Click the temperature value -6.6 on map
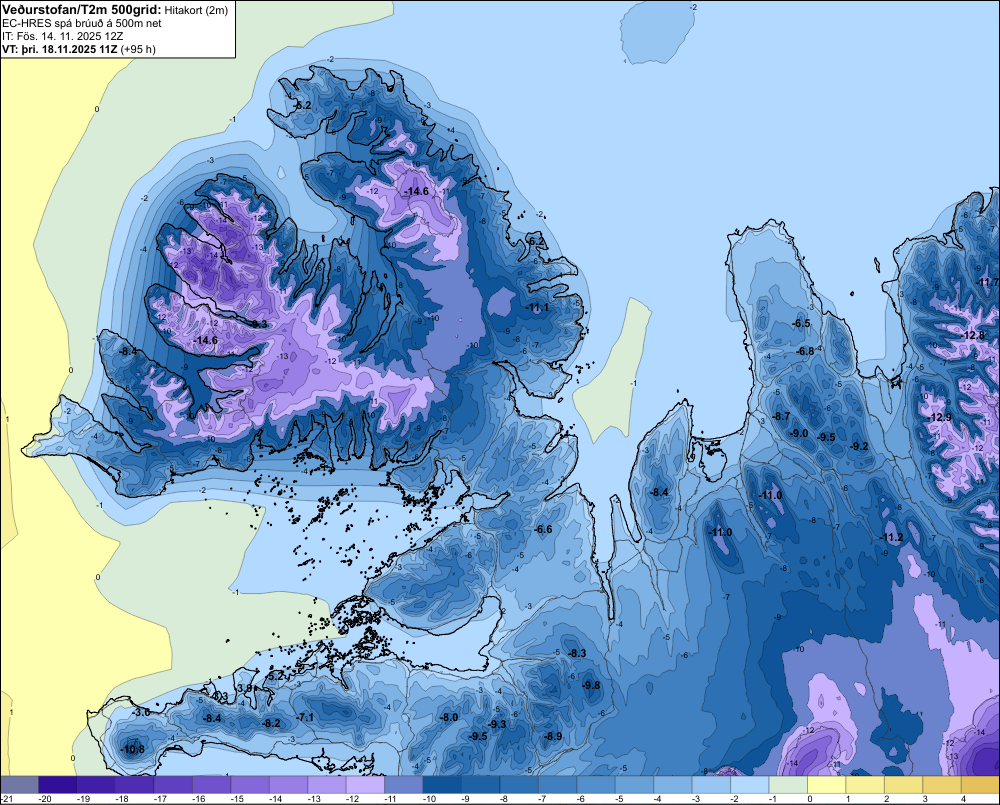This screenshot has height=805, width=1000. pos(543,529)
